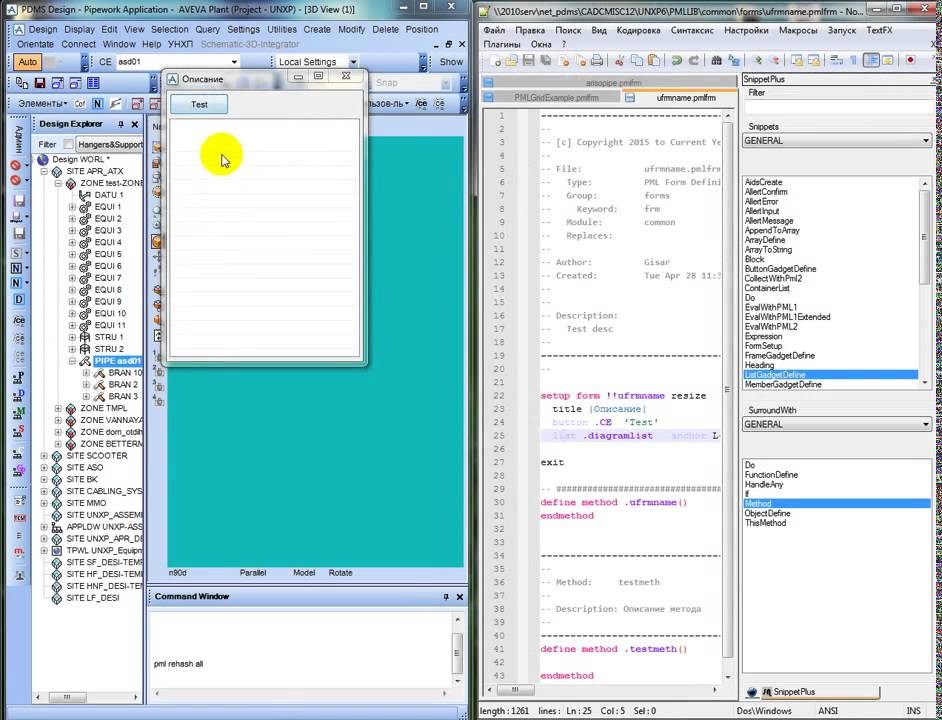Toggle the word wrap icon in Notepad++
The width and height of the screenshot is (942, 720).
836,60
